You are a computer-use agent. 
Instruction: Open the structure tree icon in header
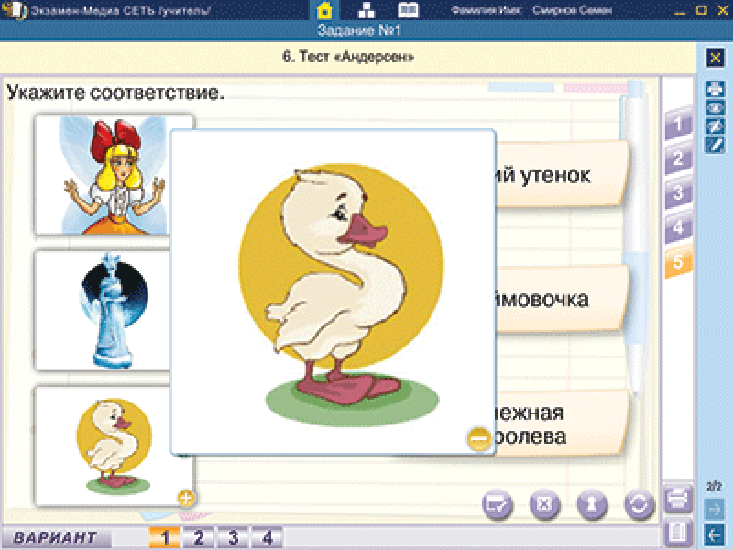pos(366,10)
